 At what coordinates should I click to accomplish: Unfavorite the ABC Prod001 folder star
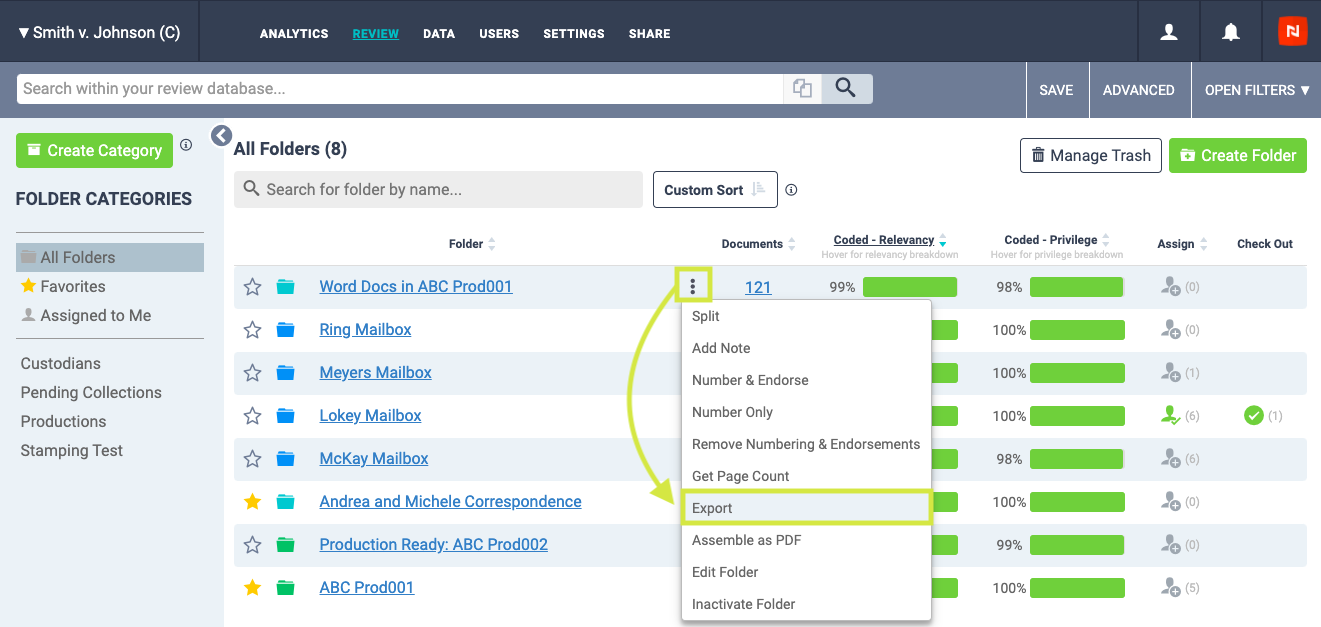point(253,588)
